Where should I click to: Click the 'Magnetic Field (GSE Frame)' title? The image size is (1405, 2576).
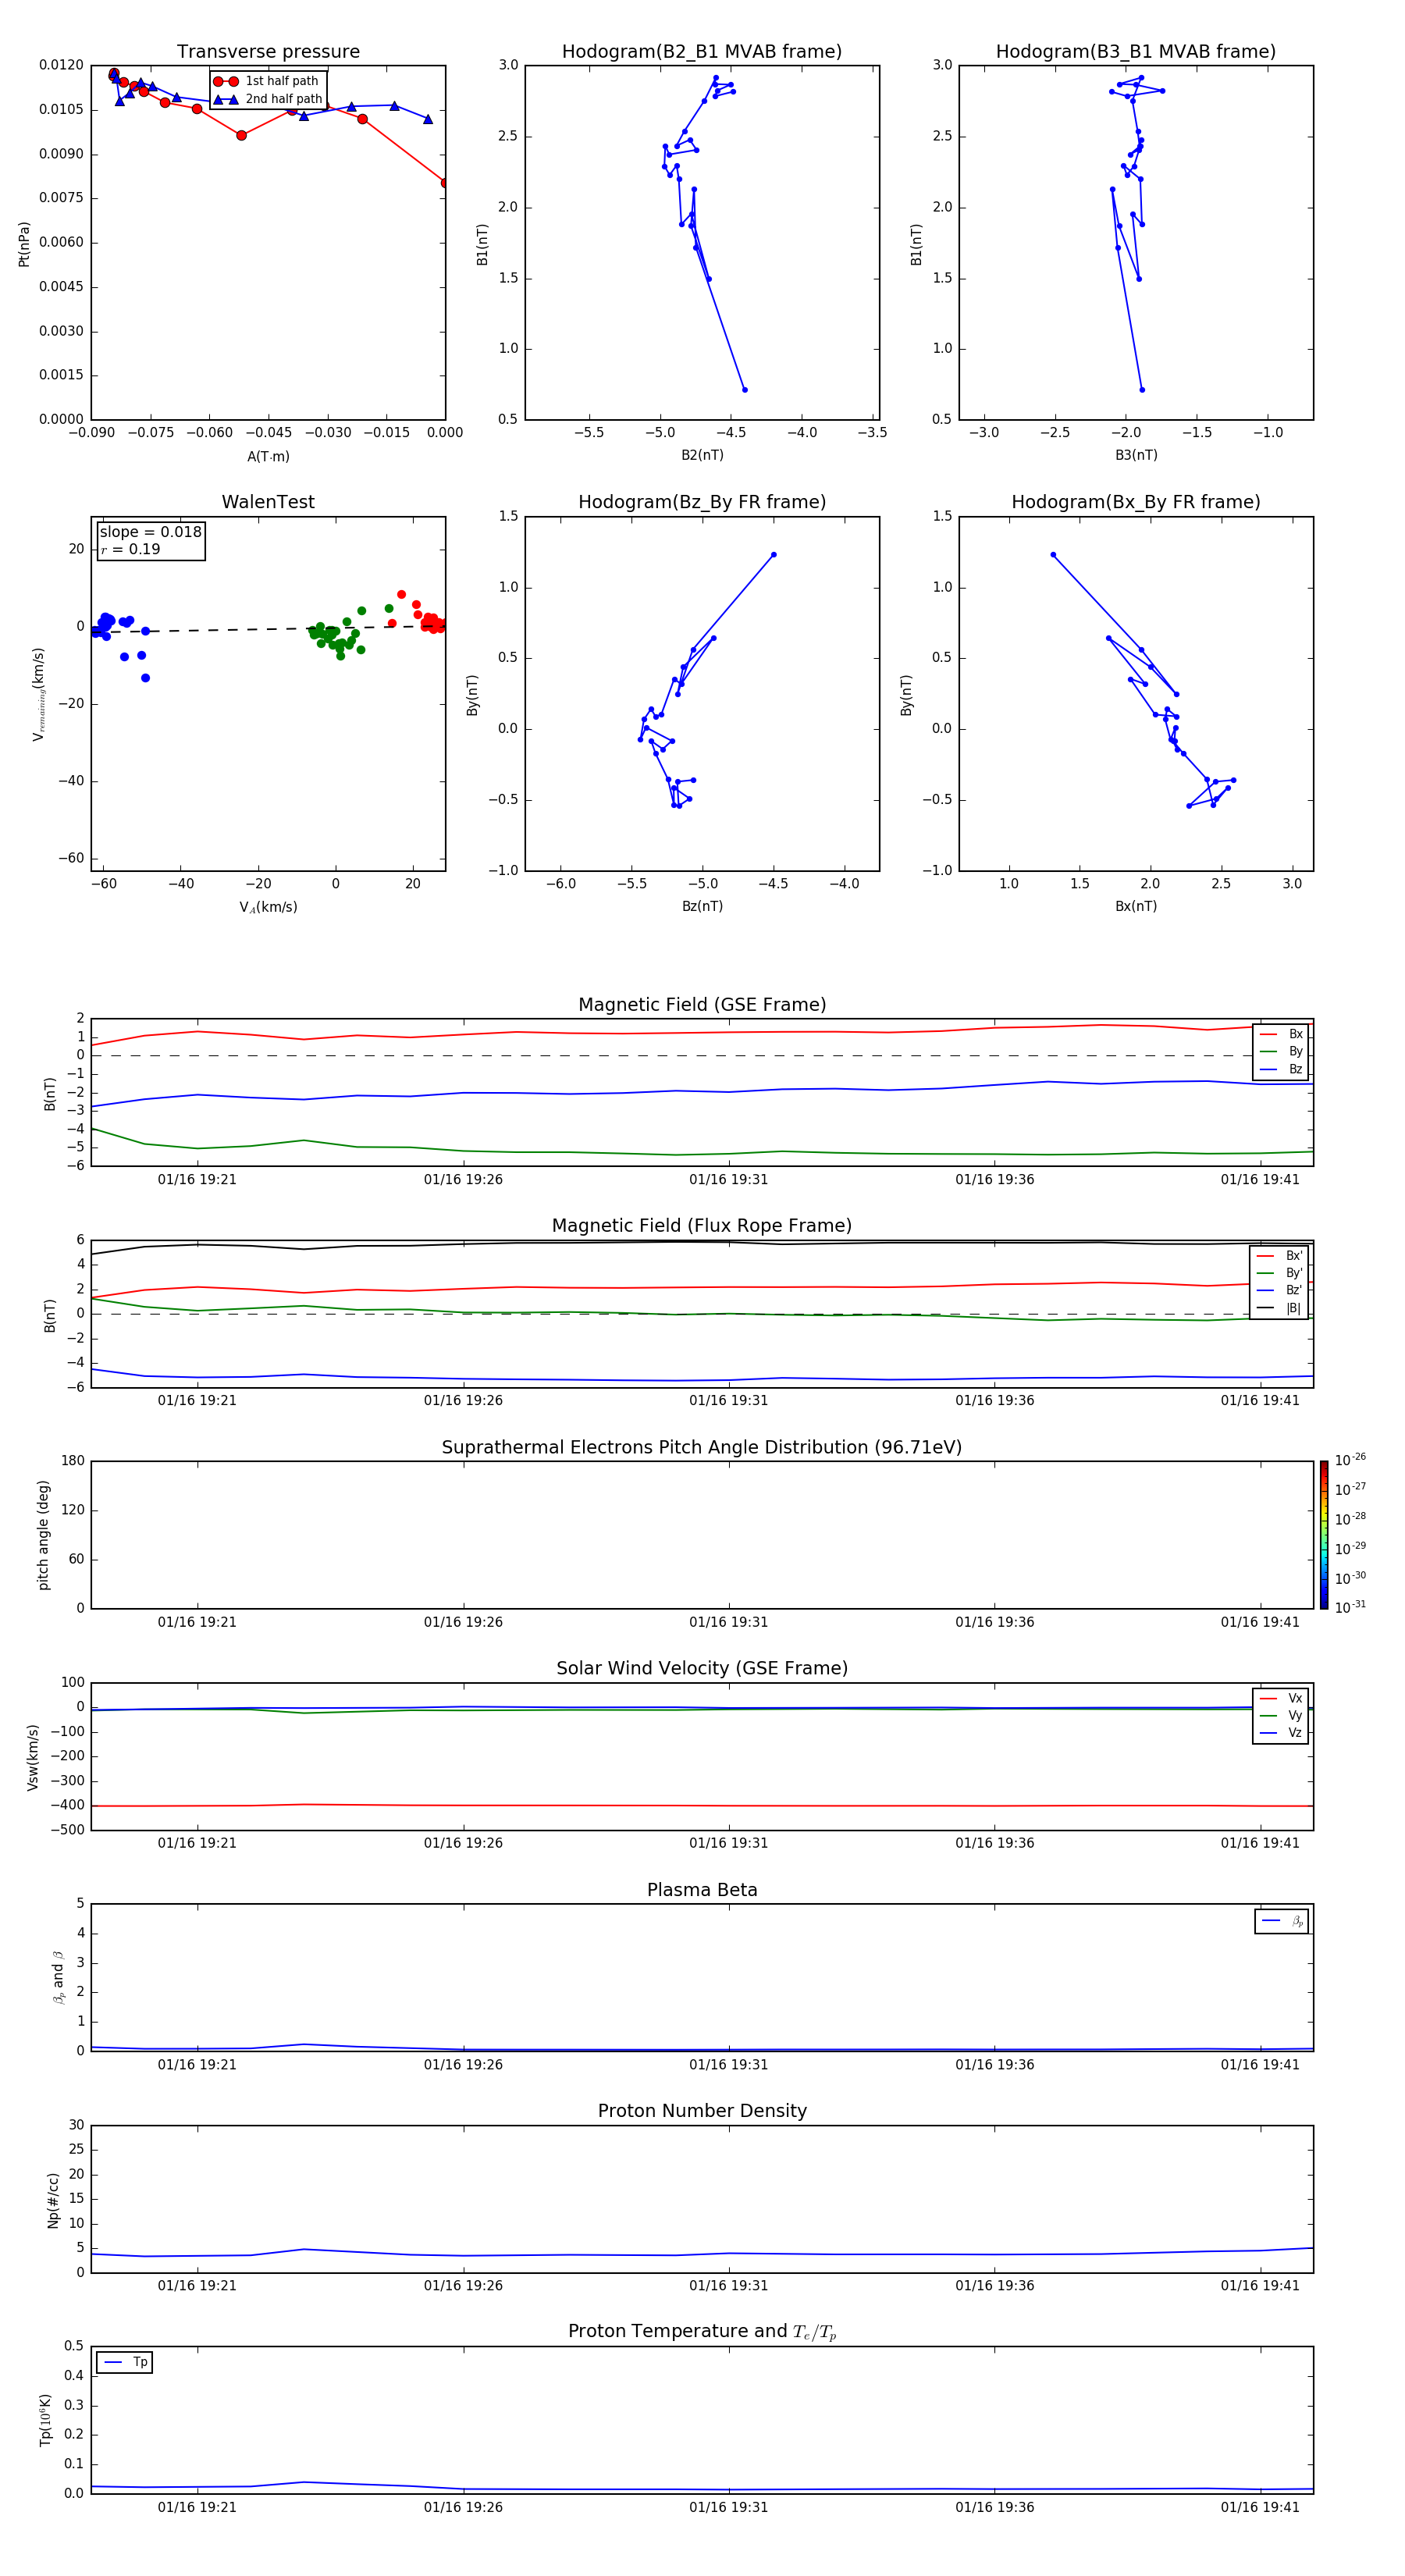[702, 1005]
